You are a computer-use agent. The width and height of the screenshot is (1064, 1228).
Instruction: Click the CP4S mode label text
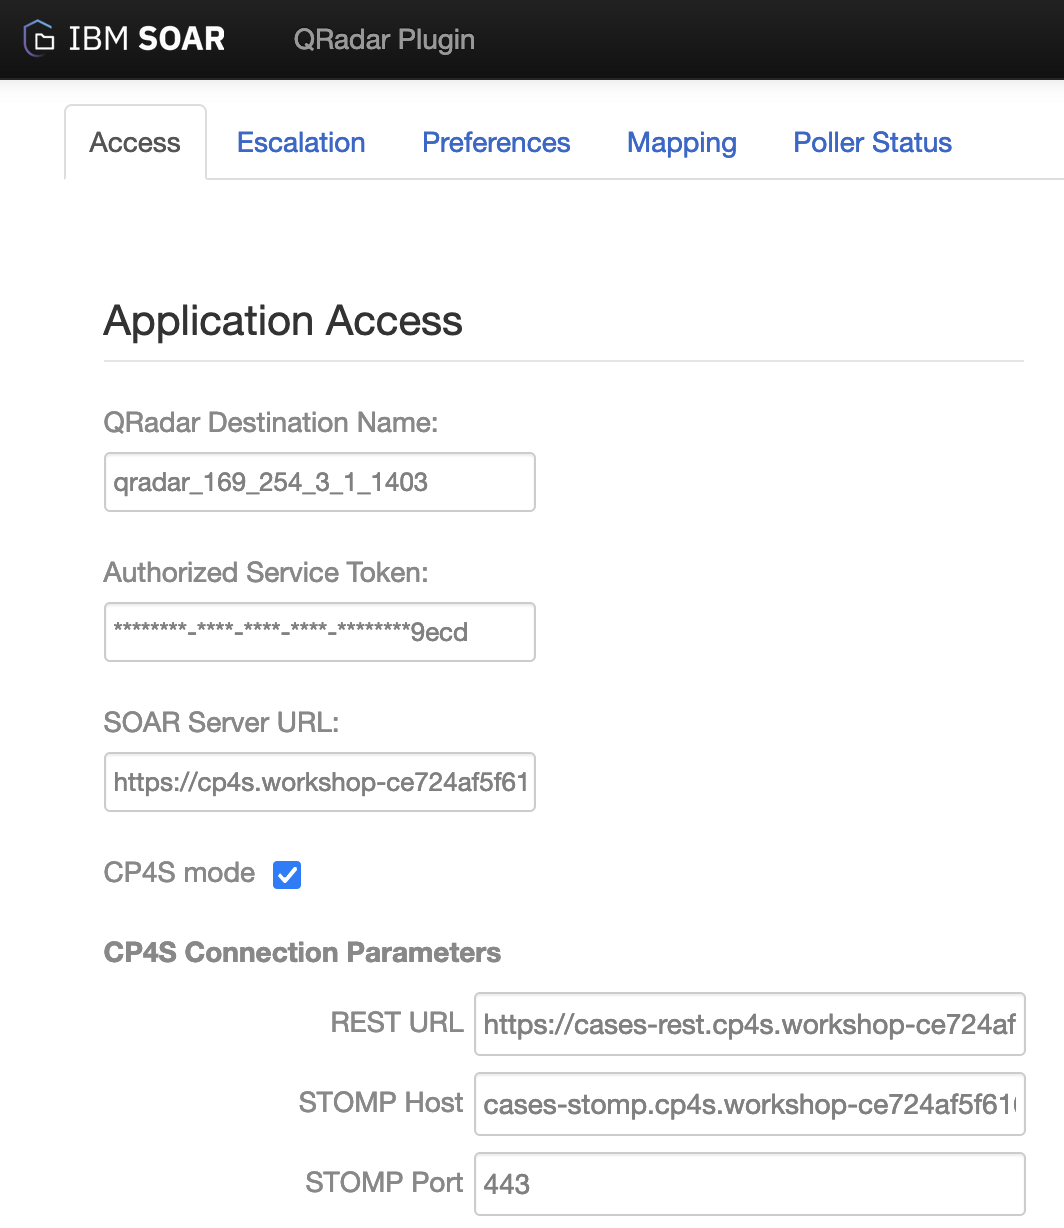click(179, 873)
